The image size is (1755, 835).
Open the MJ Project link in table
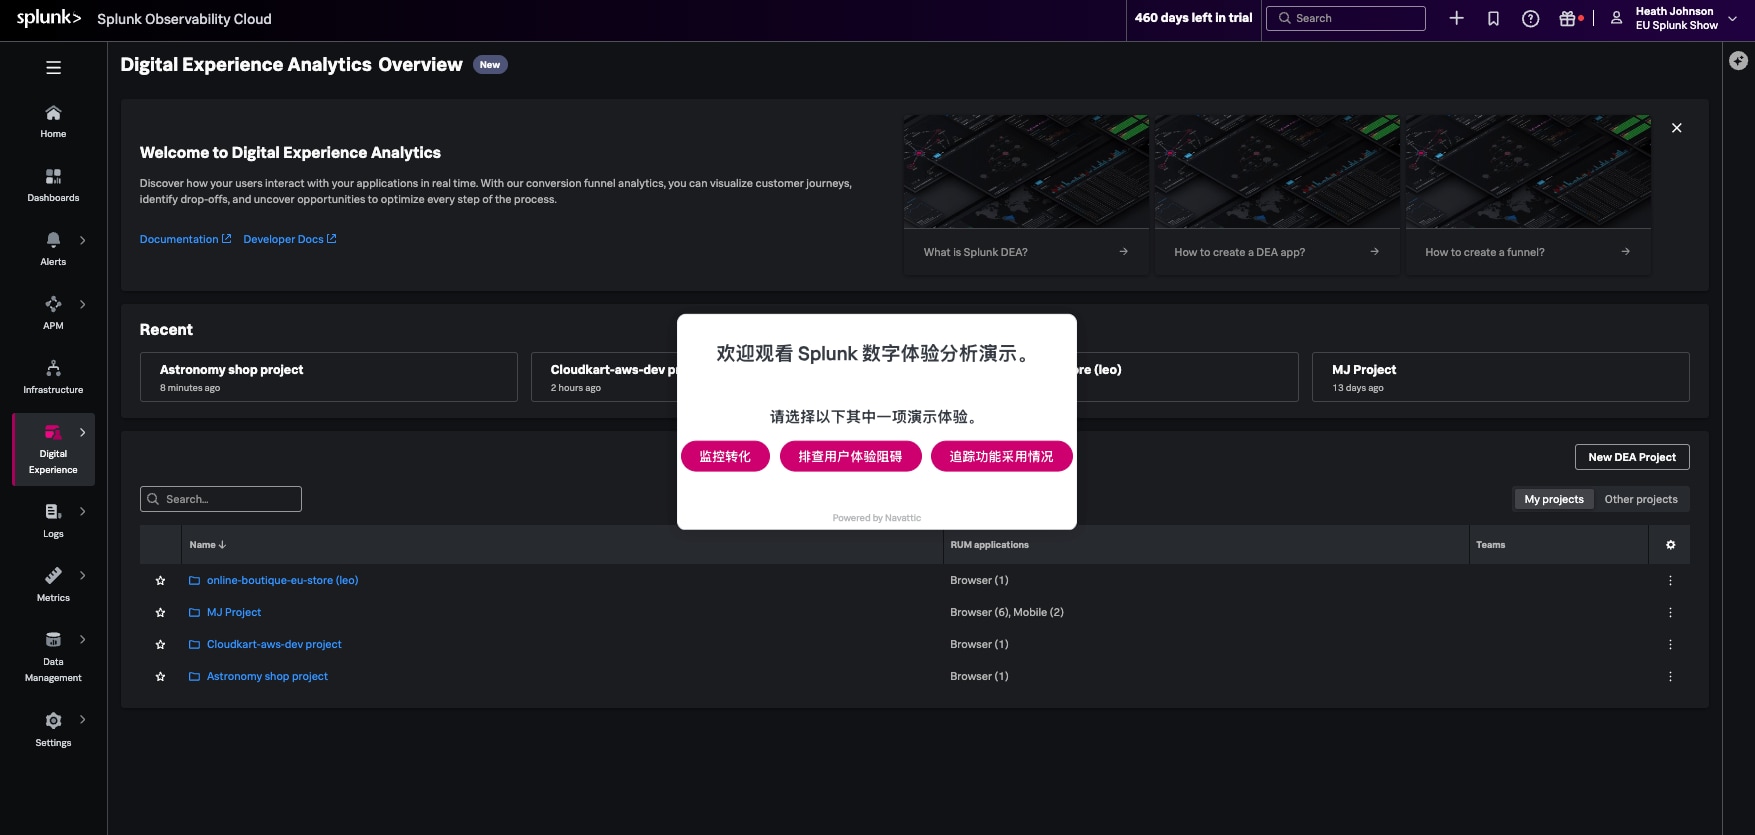pyautogui.click(x=233, y=613)
